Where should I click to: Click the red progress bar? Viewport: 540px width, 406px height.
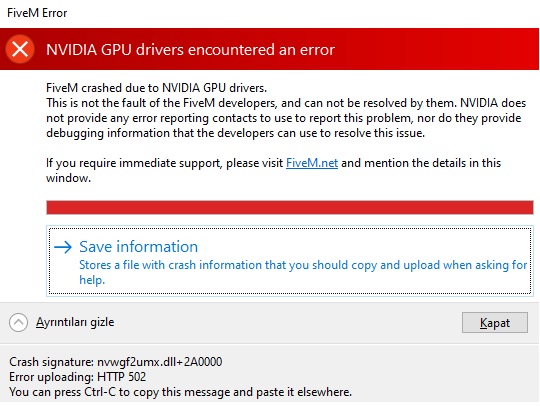pyautogui.click(x=290, y=208)
